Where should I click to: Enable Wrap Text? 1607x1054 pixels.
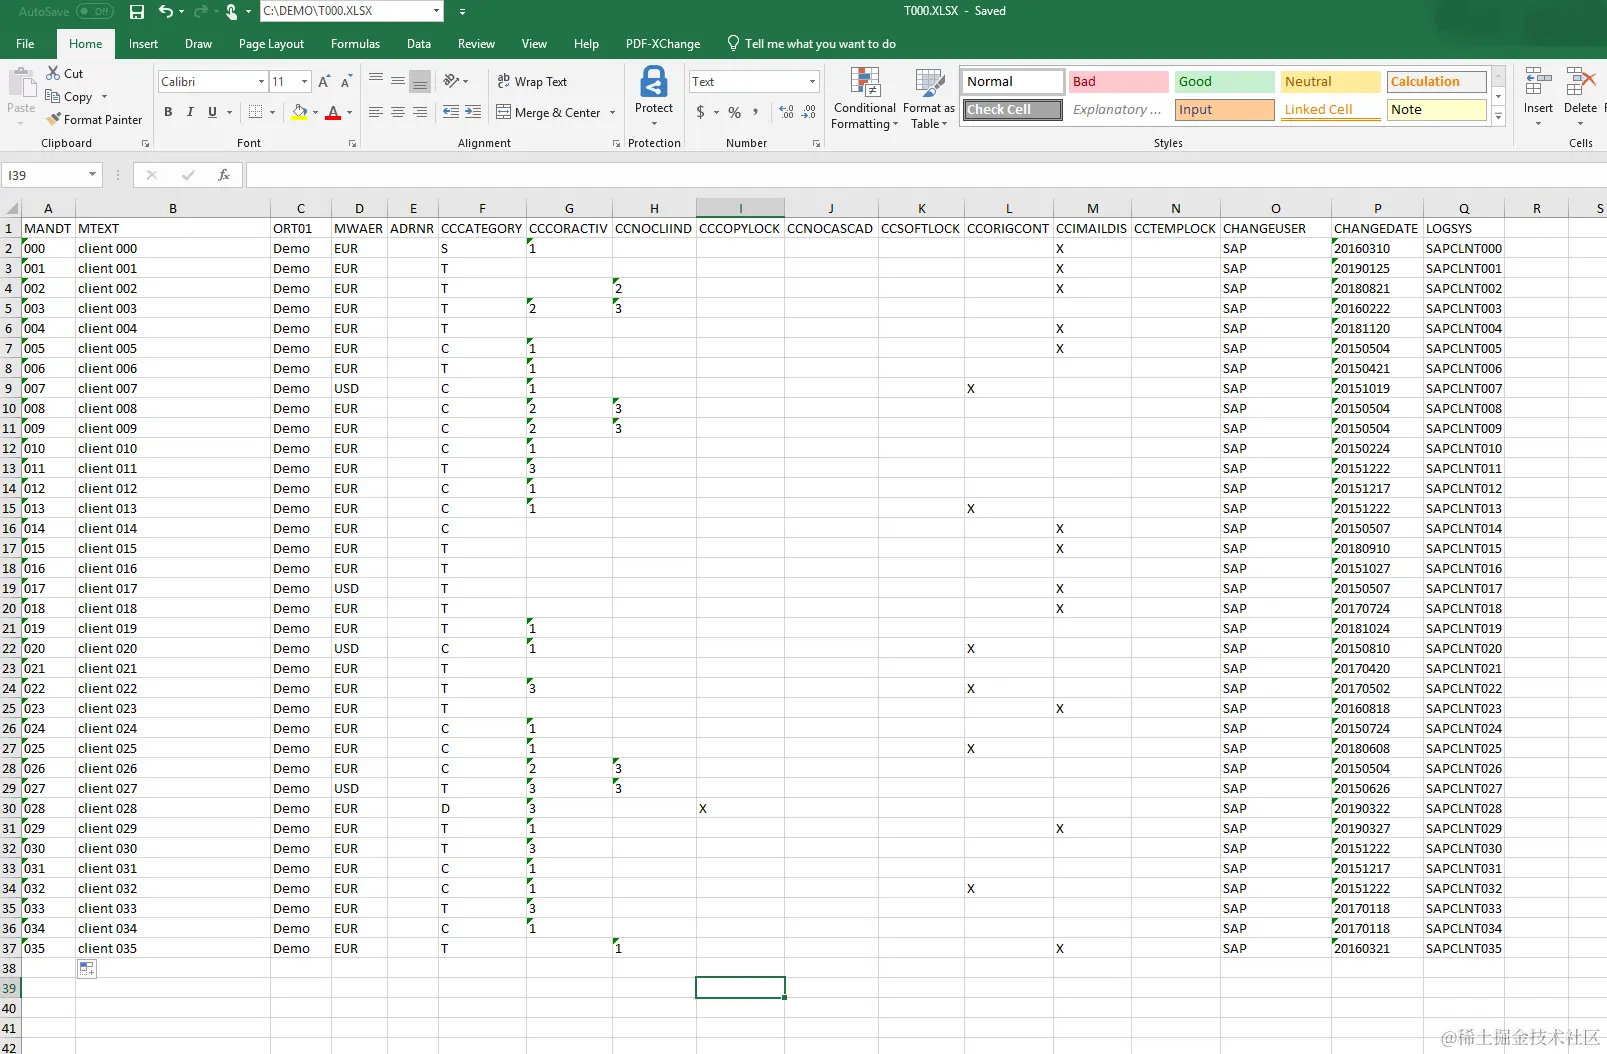click(x=533, y=81)
